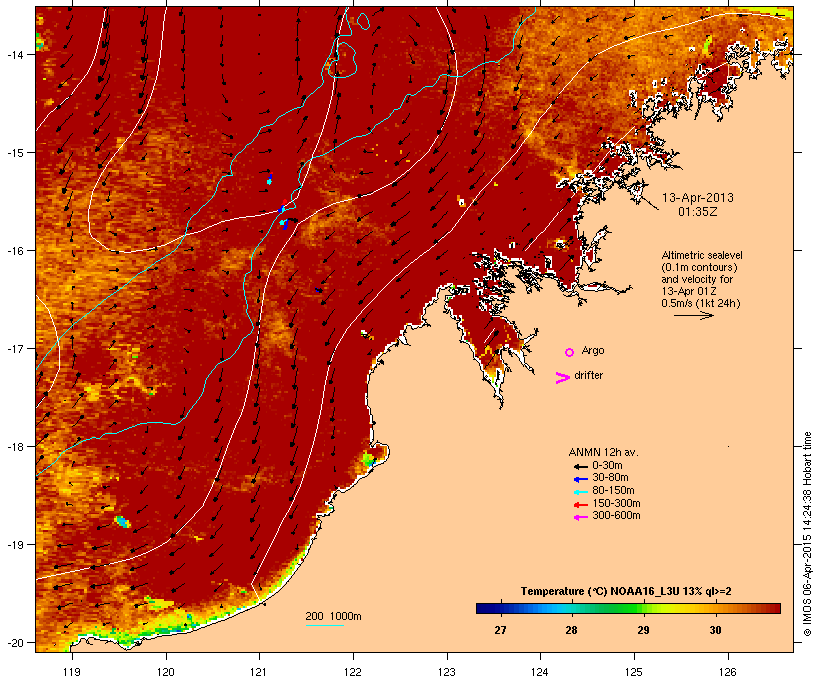
Task: Click the 0-30m depth label
Action: [x=607, y=466]
